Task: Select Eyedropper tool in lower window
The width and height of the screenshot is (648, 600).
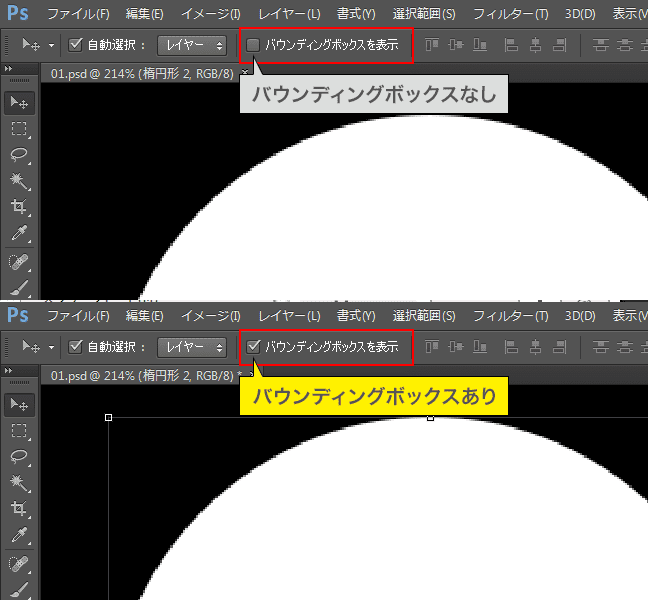Action: pyautogui.click(x=19, y=534)
